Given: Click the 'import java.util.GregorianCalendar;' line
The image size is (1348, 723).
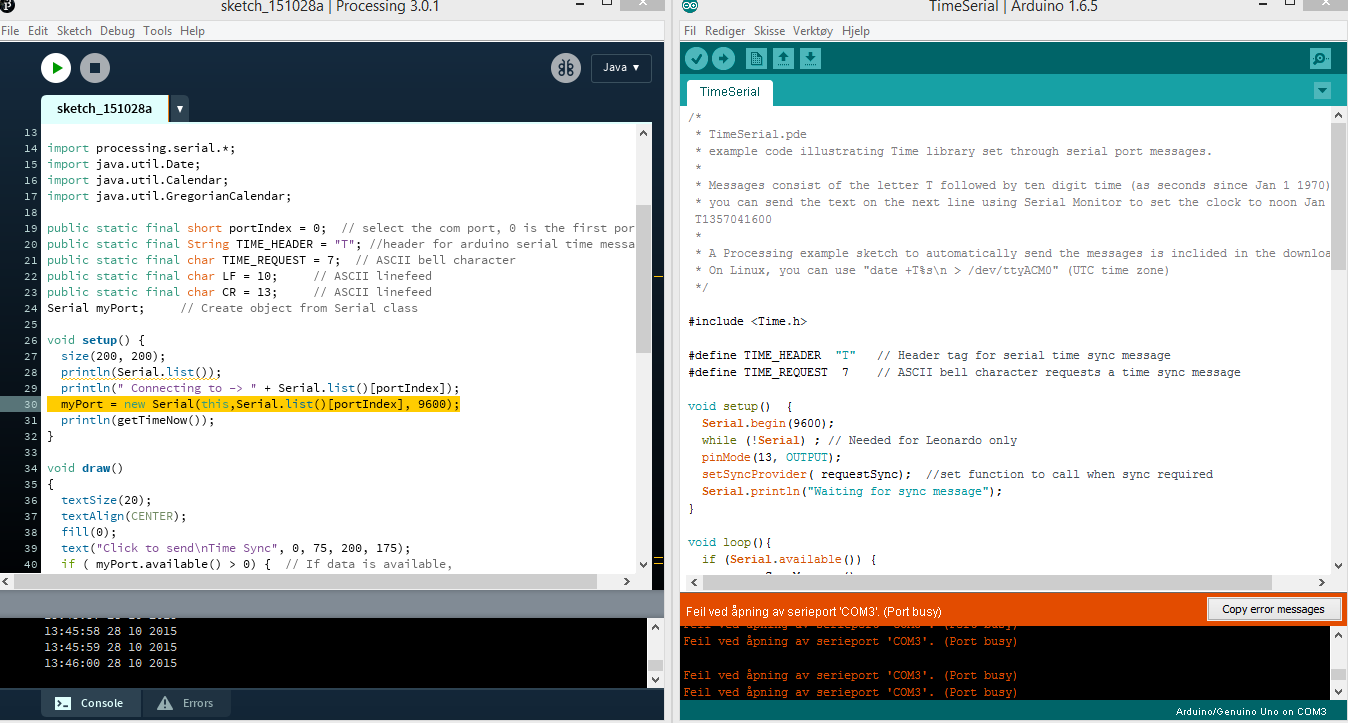Looking at the screenshot, I should pos(169,196).
